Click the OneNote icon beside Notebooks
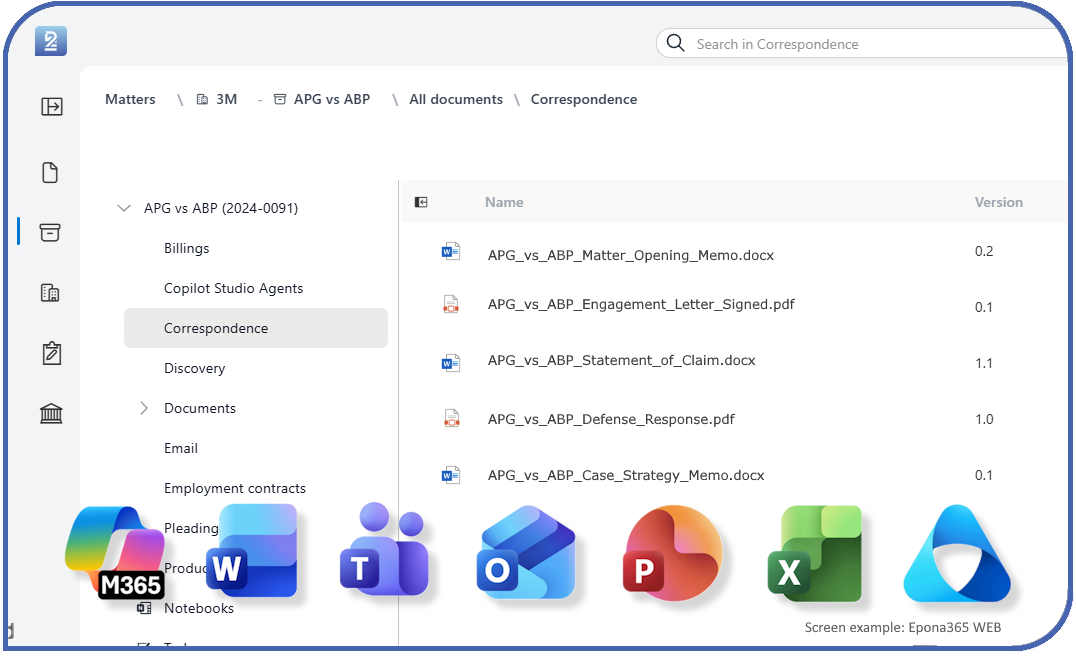The image size is (1076, 660). click(144, 608)
